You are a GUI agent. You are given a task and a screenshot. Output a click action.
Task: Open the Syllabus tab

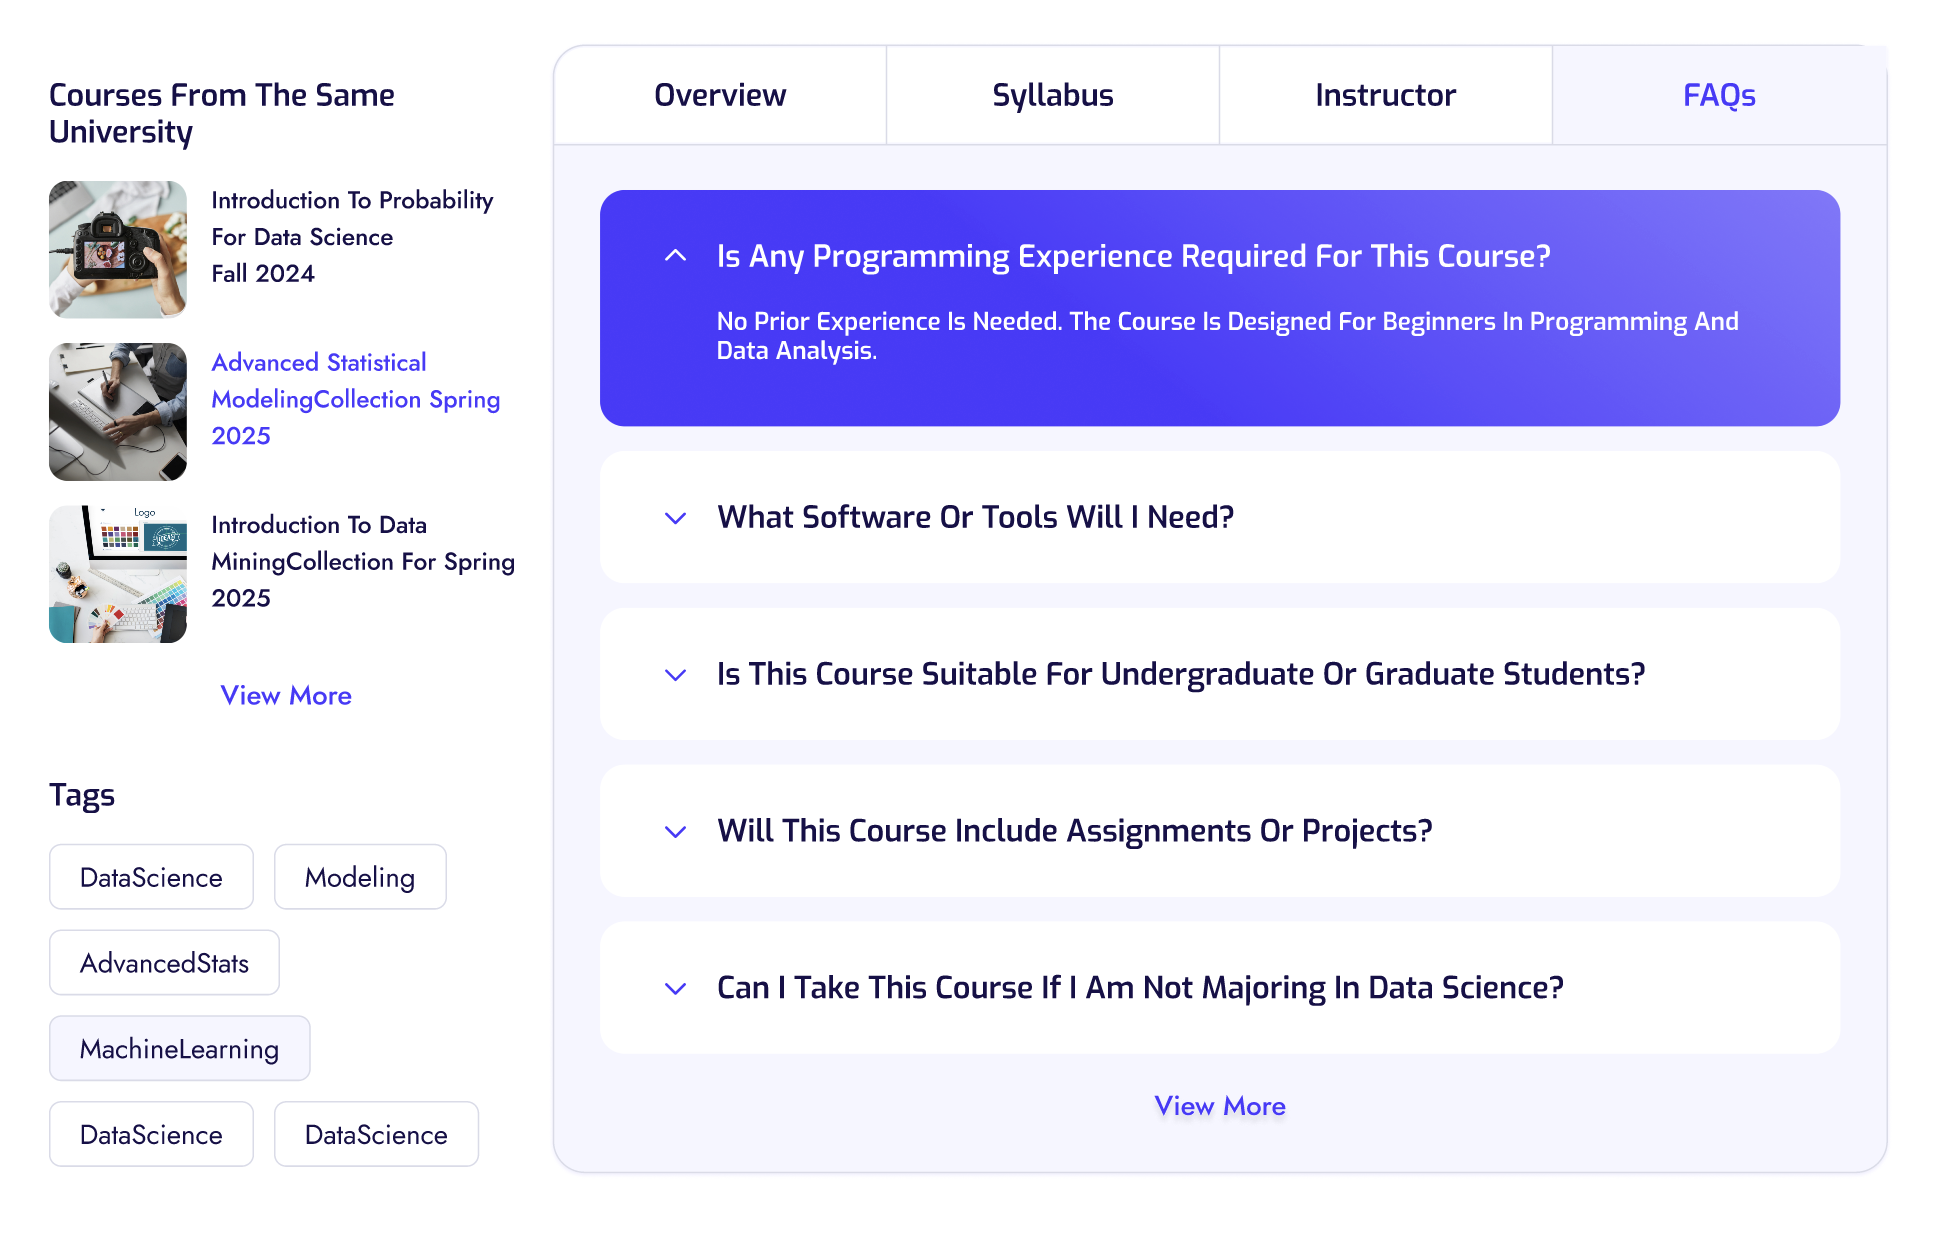point(1053,95)
